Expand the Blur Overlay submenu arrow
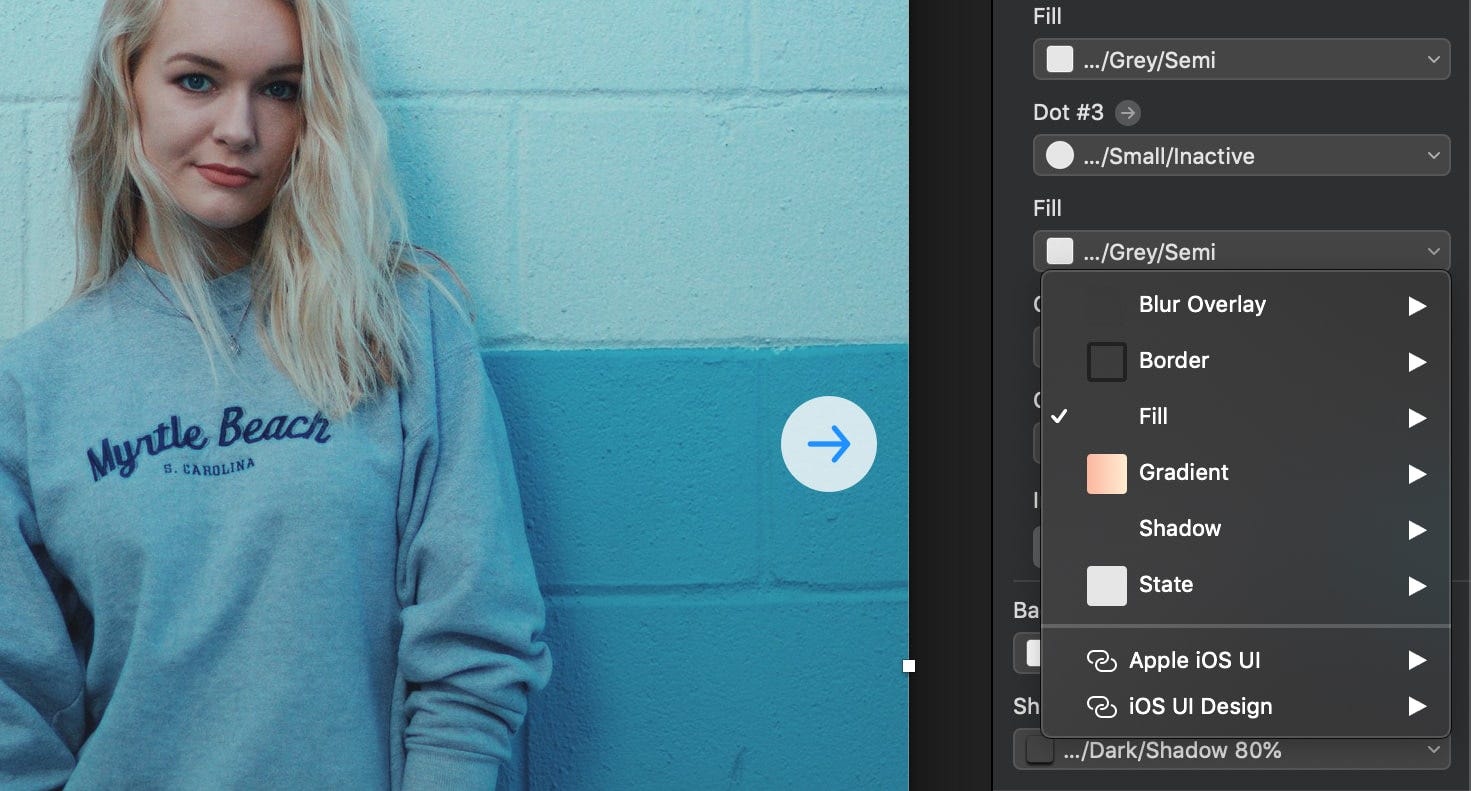Viewport: 1471px width, 791px height. (1417, 305)
